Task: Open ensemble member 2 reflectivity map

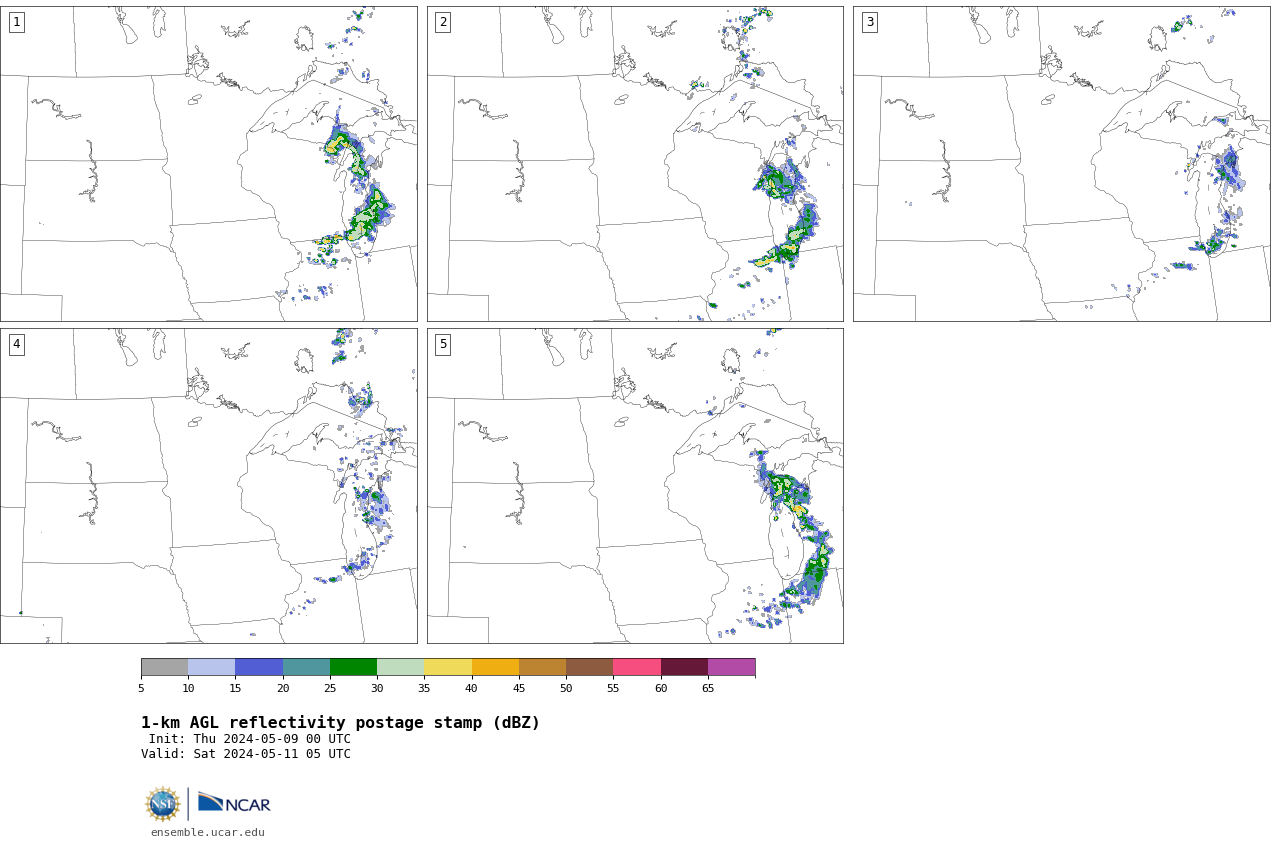Action: pyautogui.click(x=635, y=164)
